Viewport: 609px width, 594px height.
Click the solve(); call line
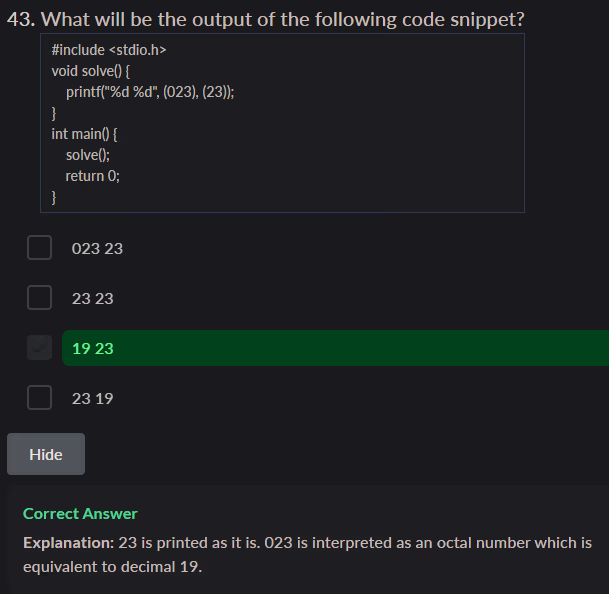[87, 154]
